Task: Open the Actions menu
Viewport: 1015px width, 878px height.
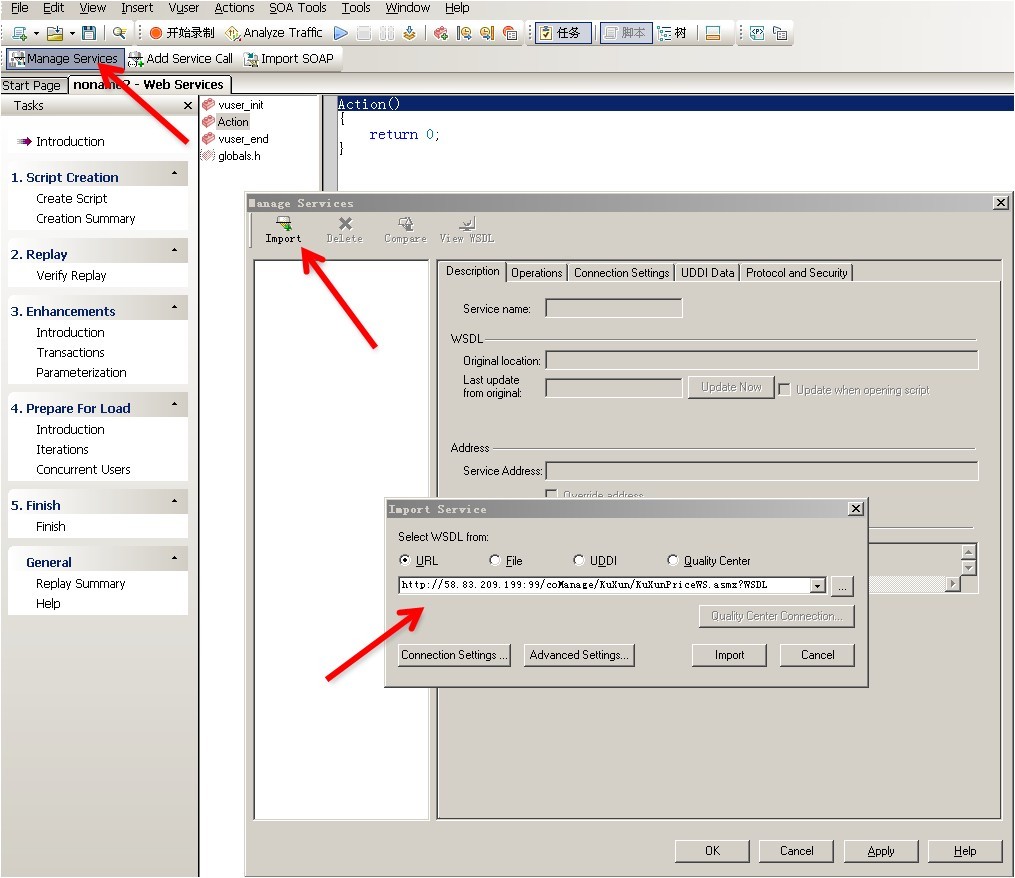Action: (x=234, y=8)
